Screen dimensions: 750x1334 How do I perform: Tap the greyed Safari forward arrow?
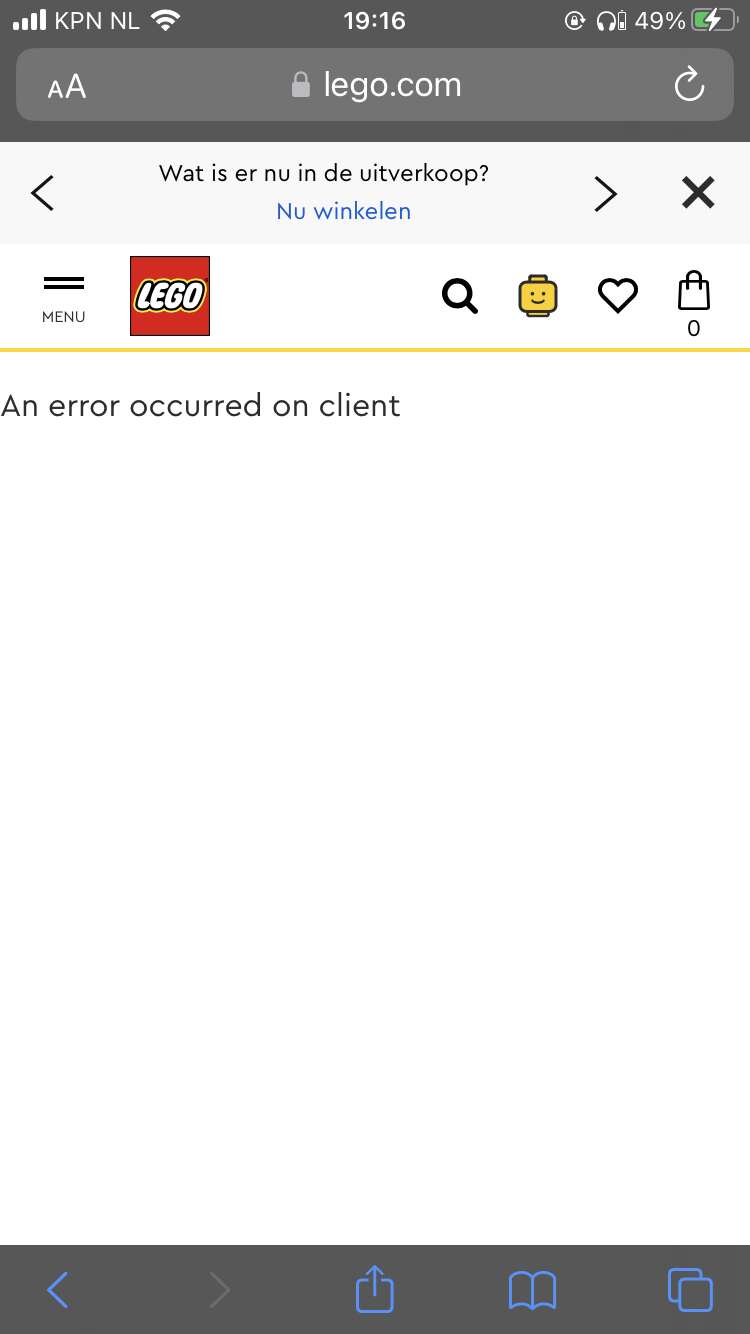coord(219,1290)
